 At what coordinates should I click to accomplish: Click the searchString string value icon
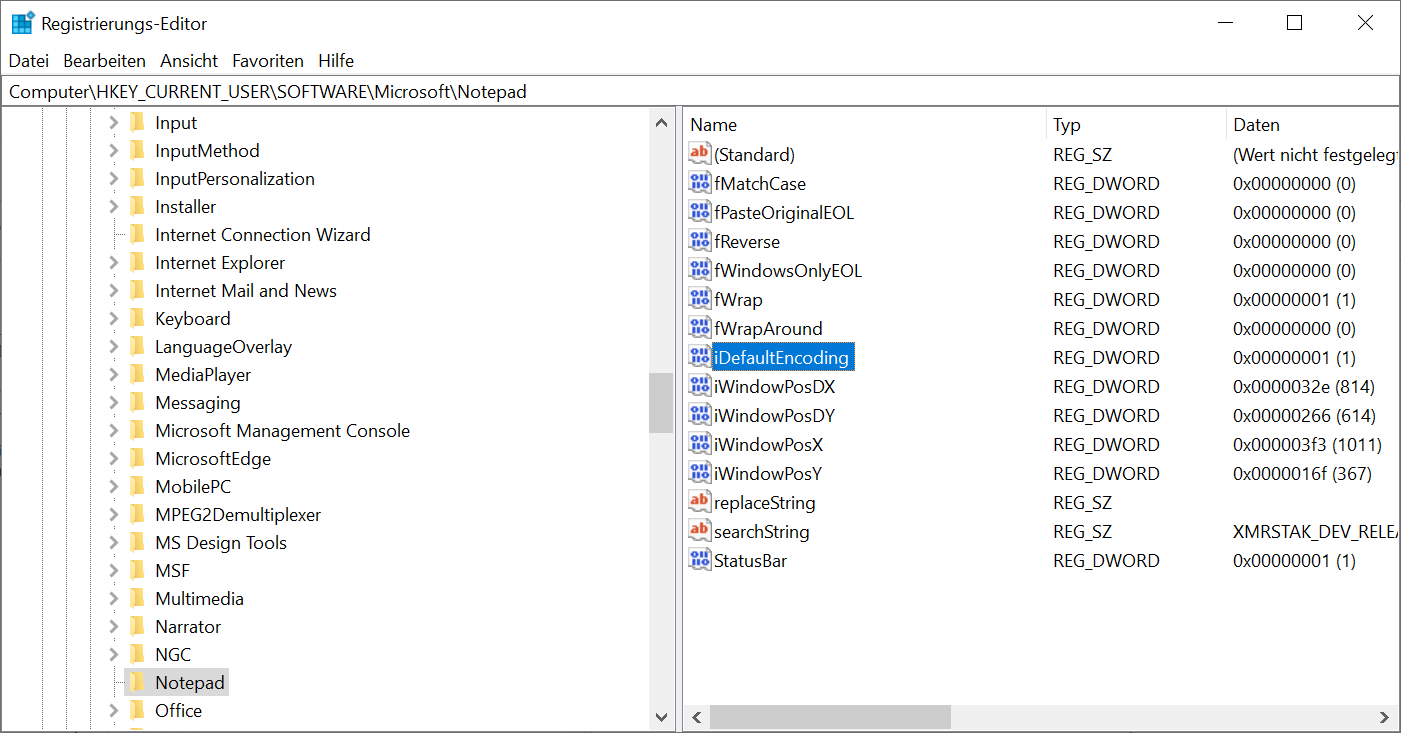pyautogui.click(x=700, y=531)
